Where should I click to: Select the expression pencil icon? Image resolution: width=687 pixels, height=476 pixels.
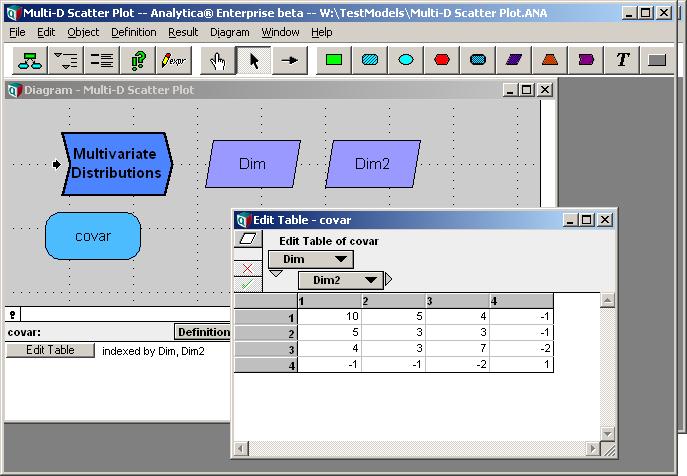(x=174, y=60)
